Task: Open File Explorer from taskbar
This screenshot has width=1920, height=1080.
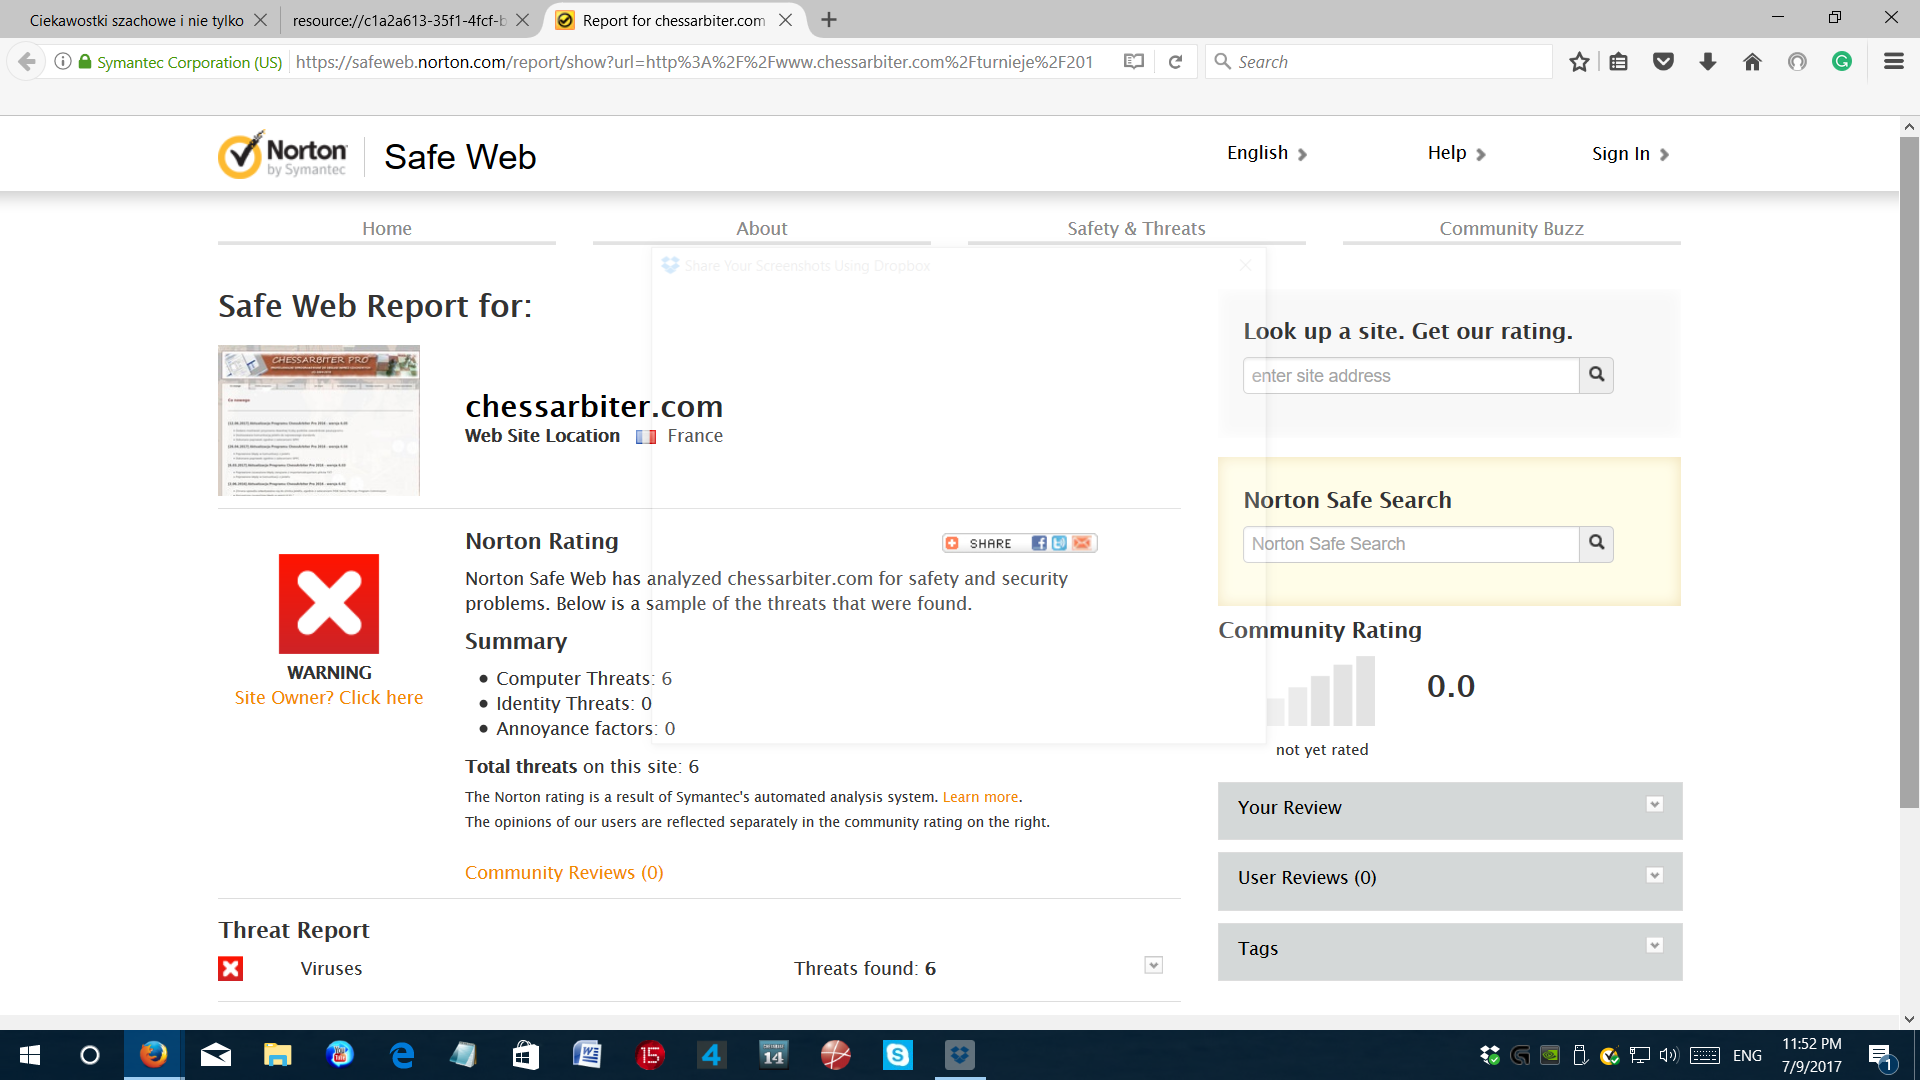Action: click(277, 1055)
